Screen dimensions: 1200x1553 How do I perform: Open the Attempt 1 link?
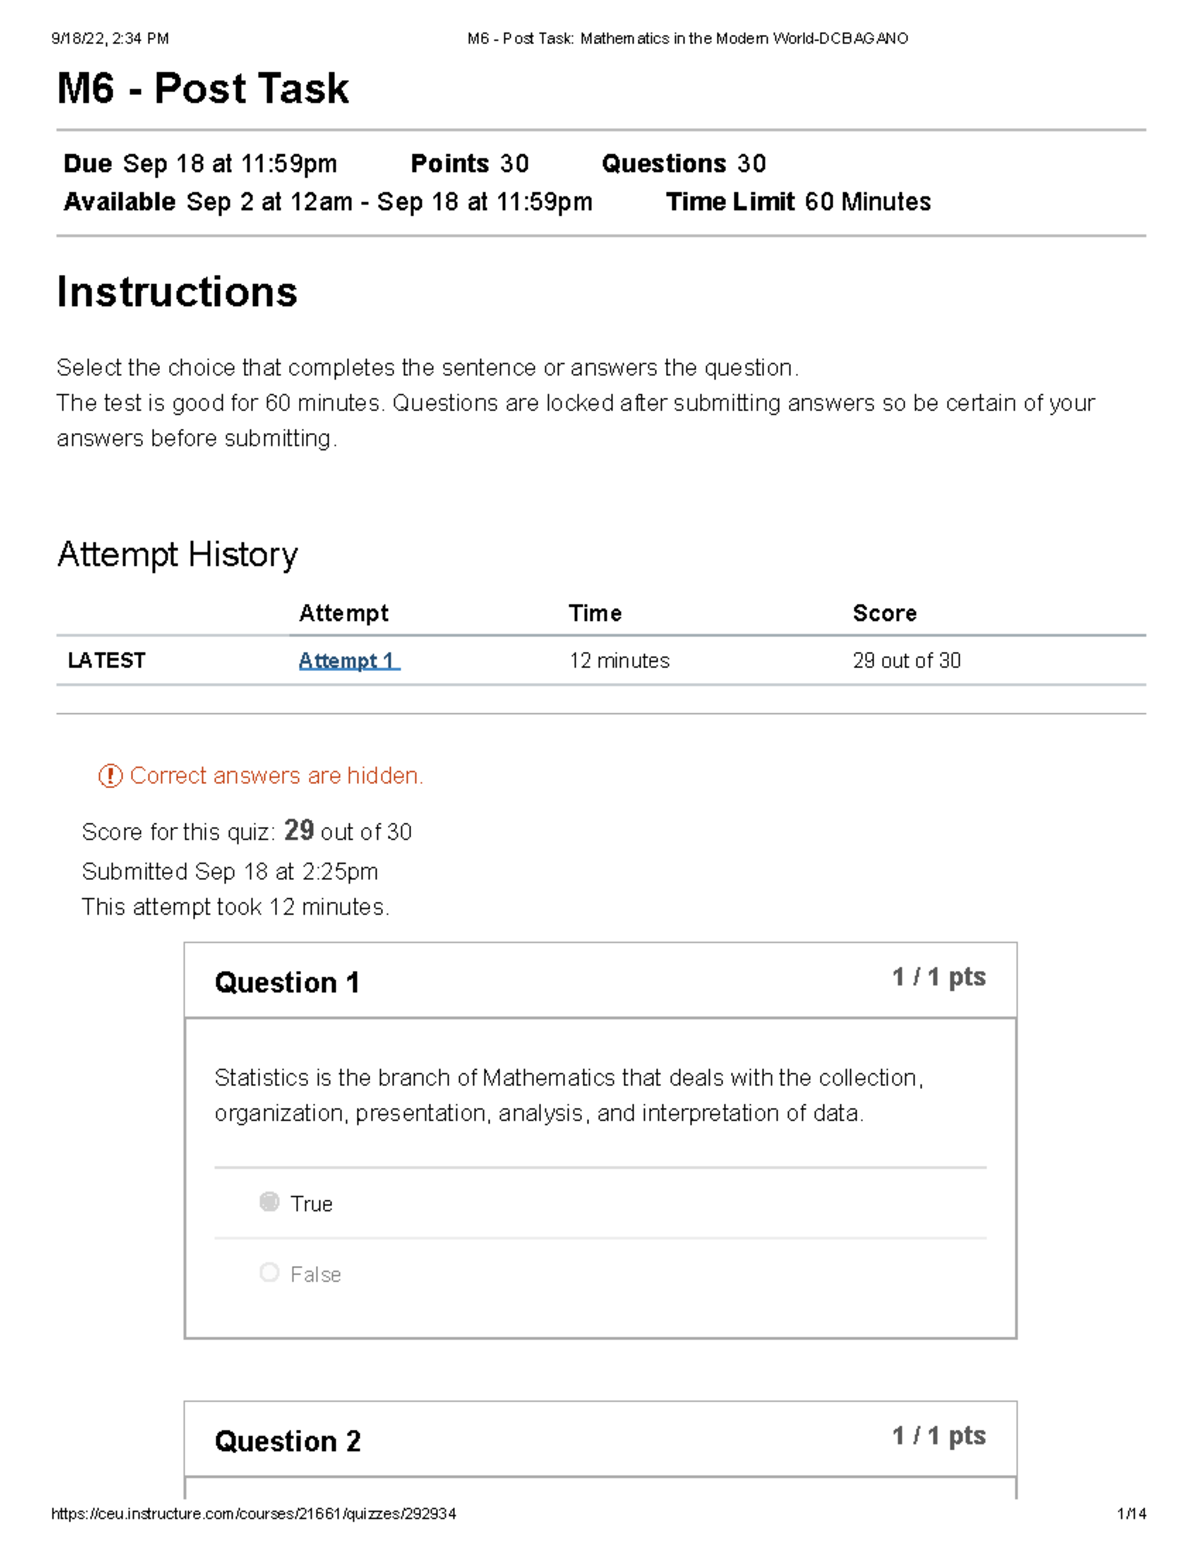[x=348, y=661]
